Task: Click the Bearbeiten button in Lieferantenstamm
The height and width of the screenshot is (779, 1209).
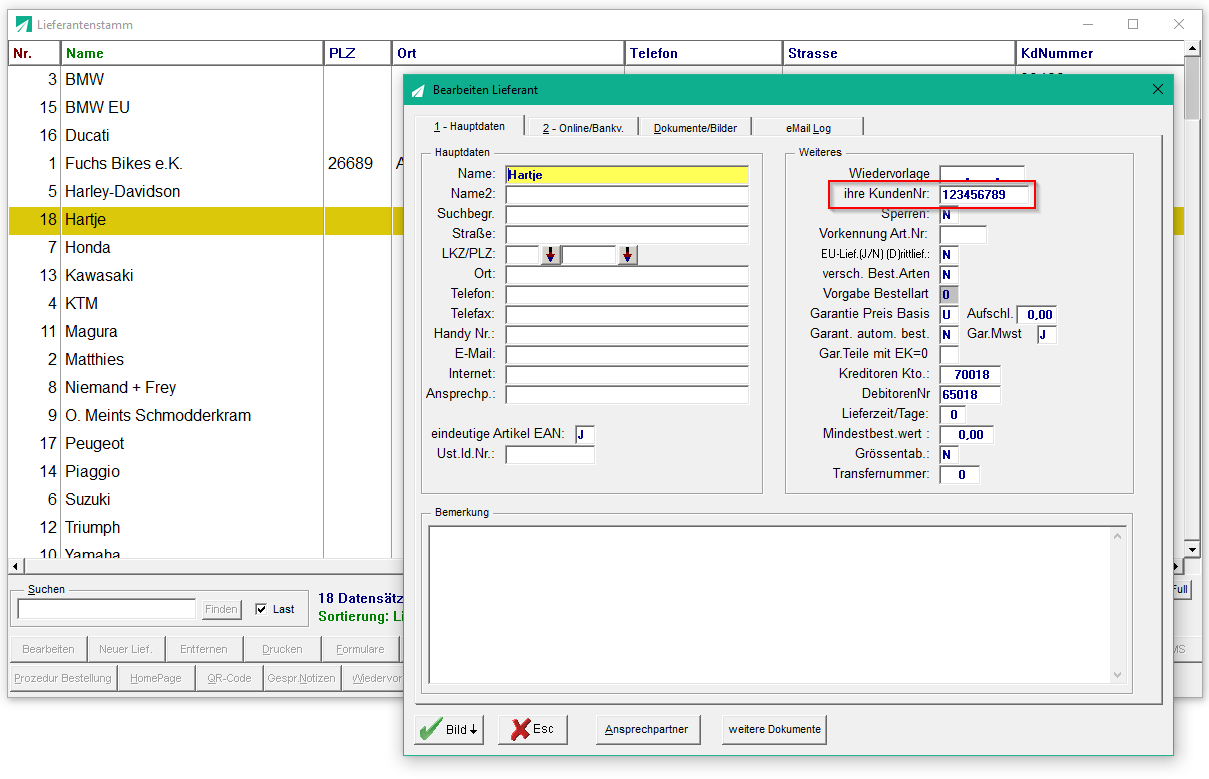Action: pos(48,649)
